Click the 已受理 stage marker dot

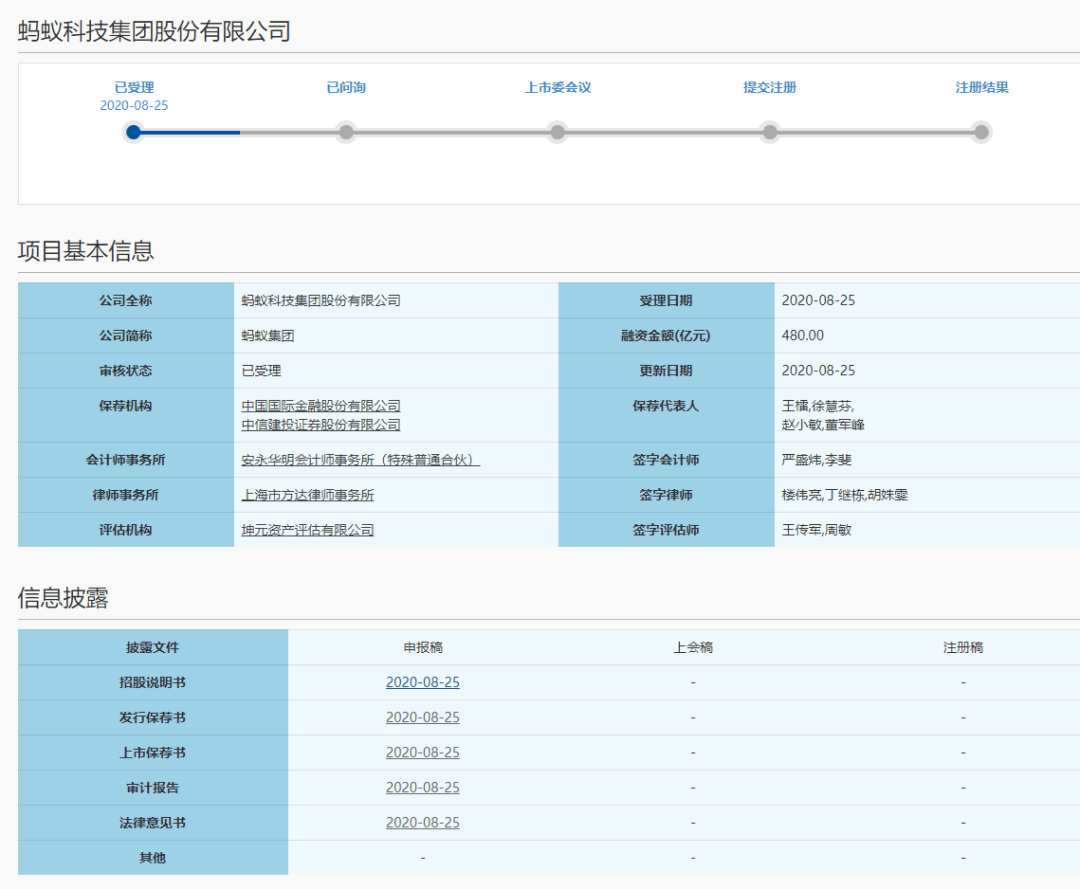click(134, 131)
